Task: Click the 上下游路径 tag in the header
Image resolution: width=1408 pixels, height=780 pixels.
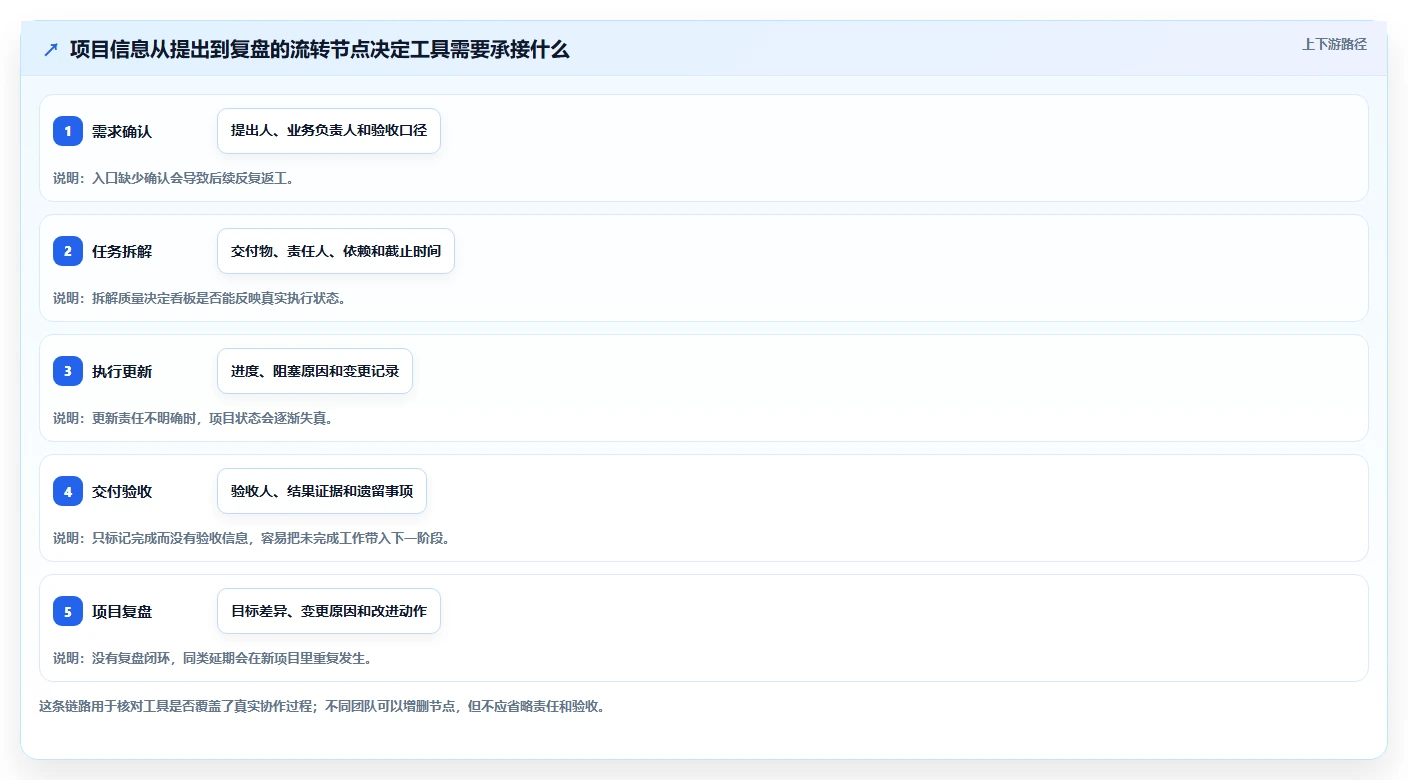Action: pos(1334,44)
